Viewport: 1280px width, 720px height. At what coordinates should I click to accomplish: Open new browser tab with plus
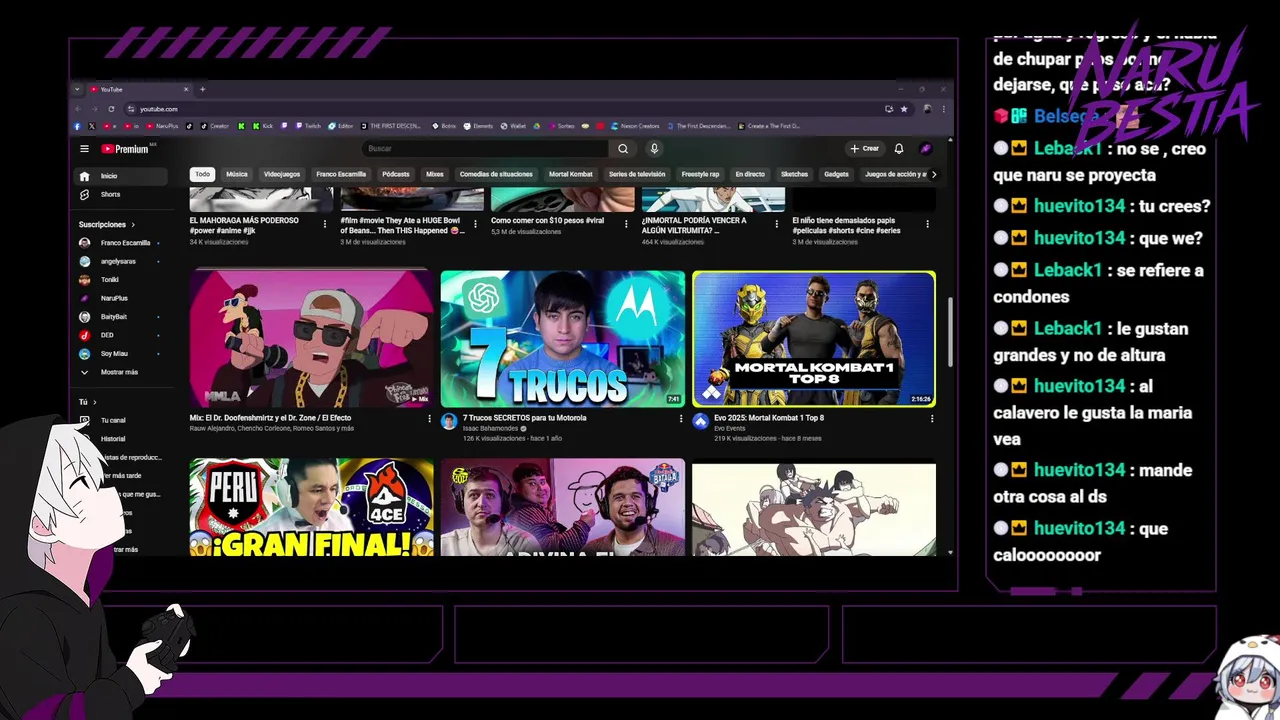coord(202,89)
